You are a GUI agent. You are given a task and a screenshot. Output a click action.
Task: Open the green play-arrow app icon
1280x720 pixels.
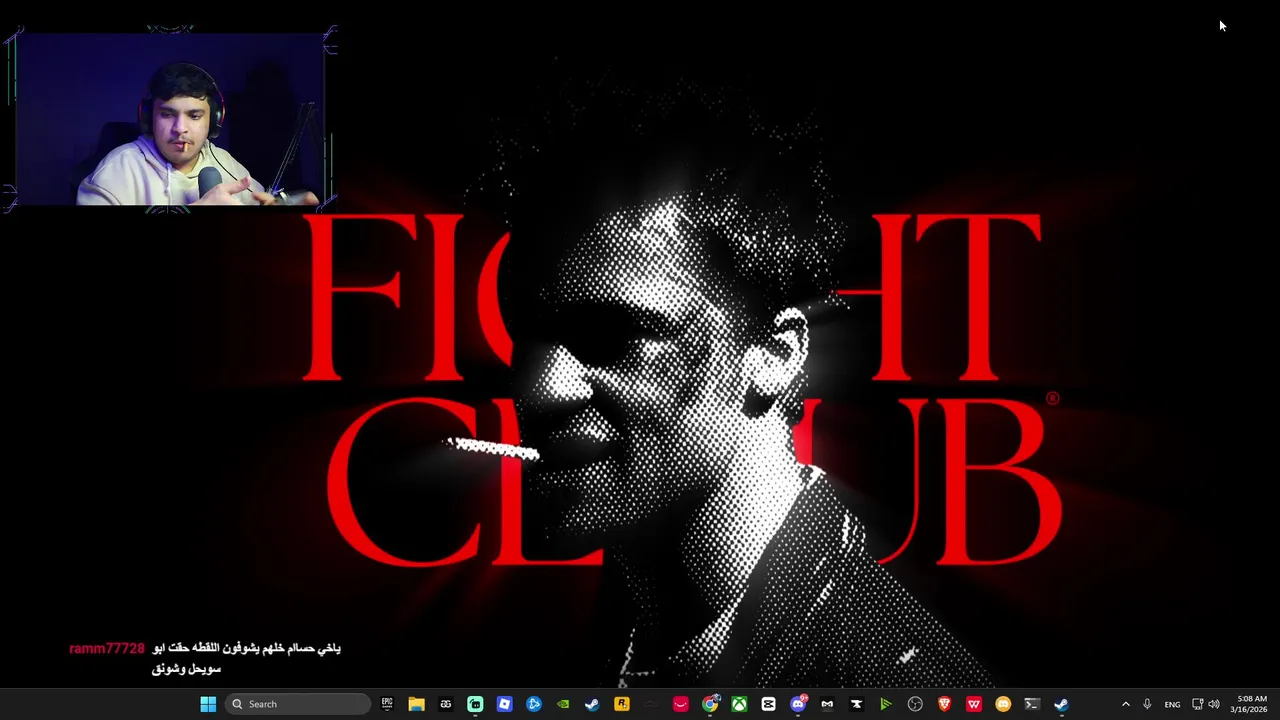[x=885, y=704]
